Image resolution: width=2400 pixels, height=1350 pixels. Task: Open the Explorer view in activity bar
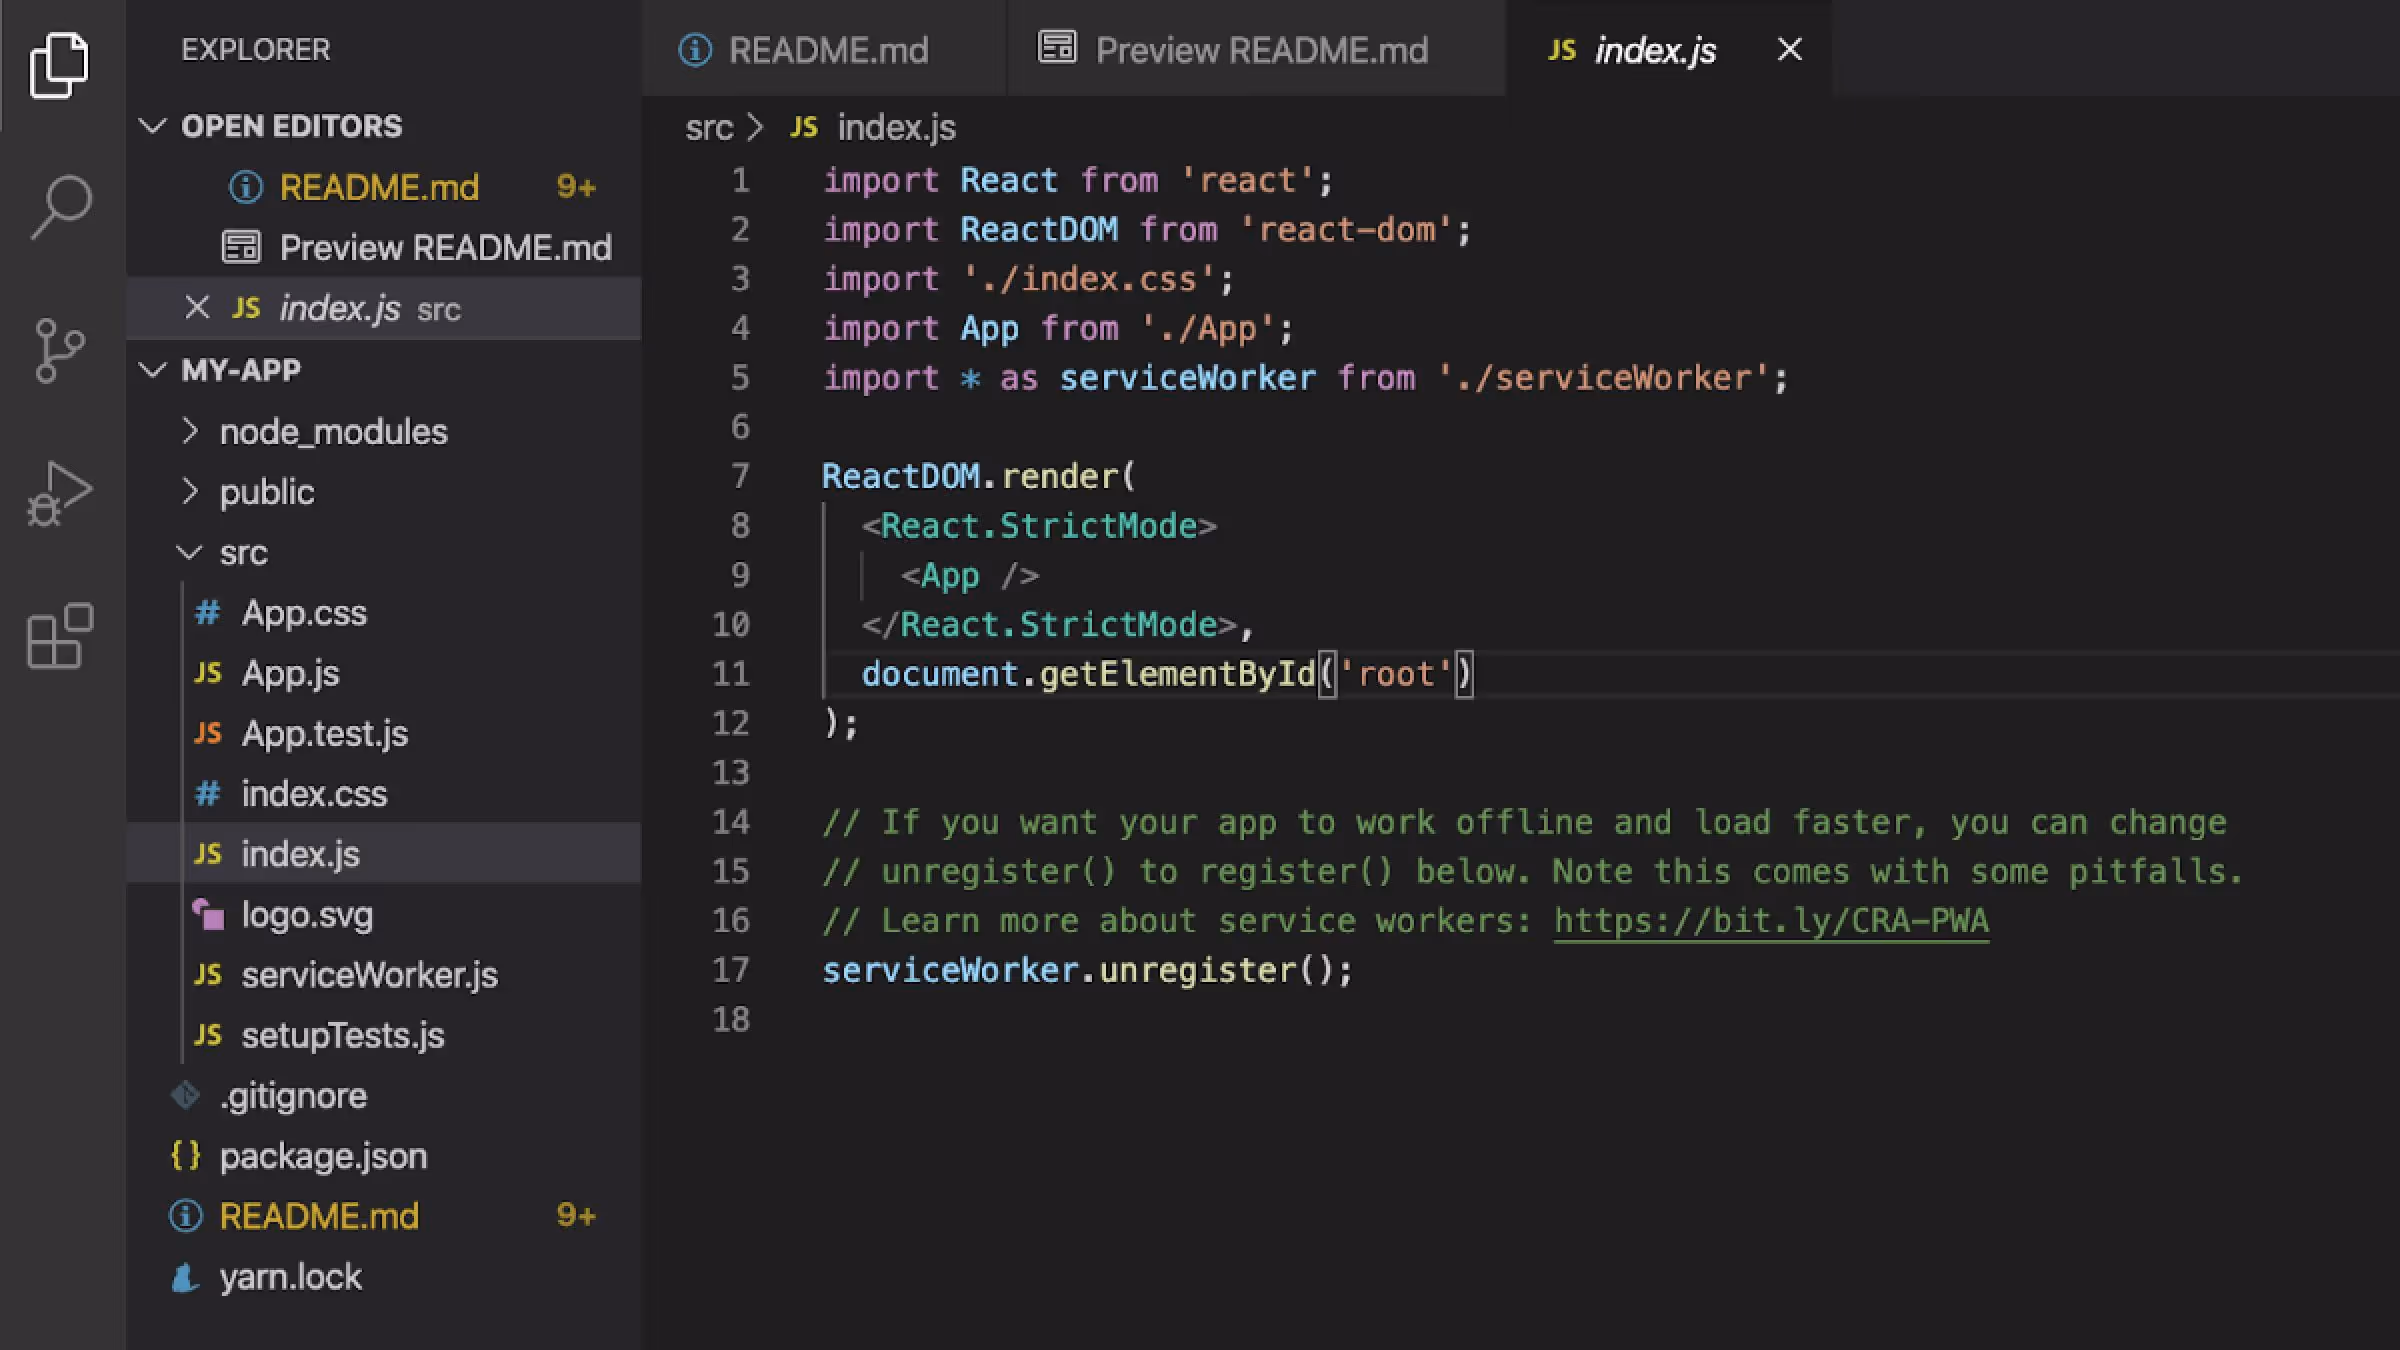click(x=60, y=65)
